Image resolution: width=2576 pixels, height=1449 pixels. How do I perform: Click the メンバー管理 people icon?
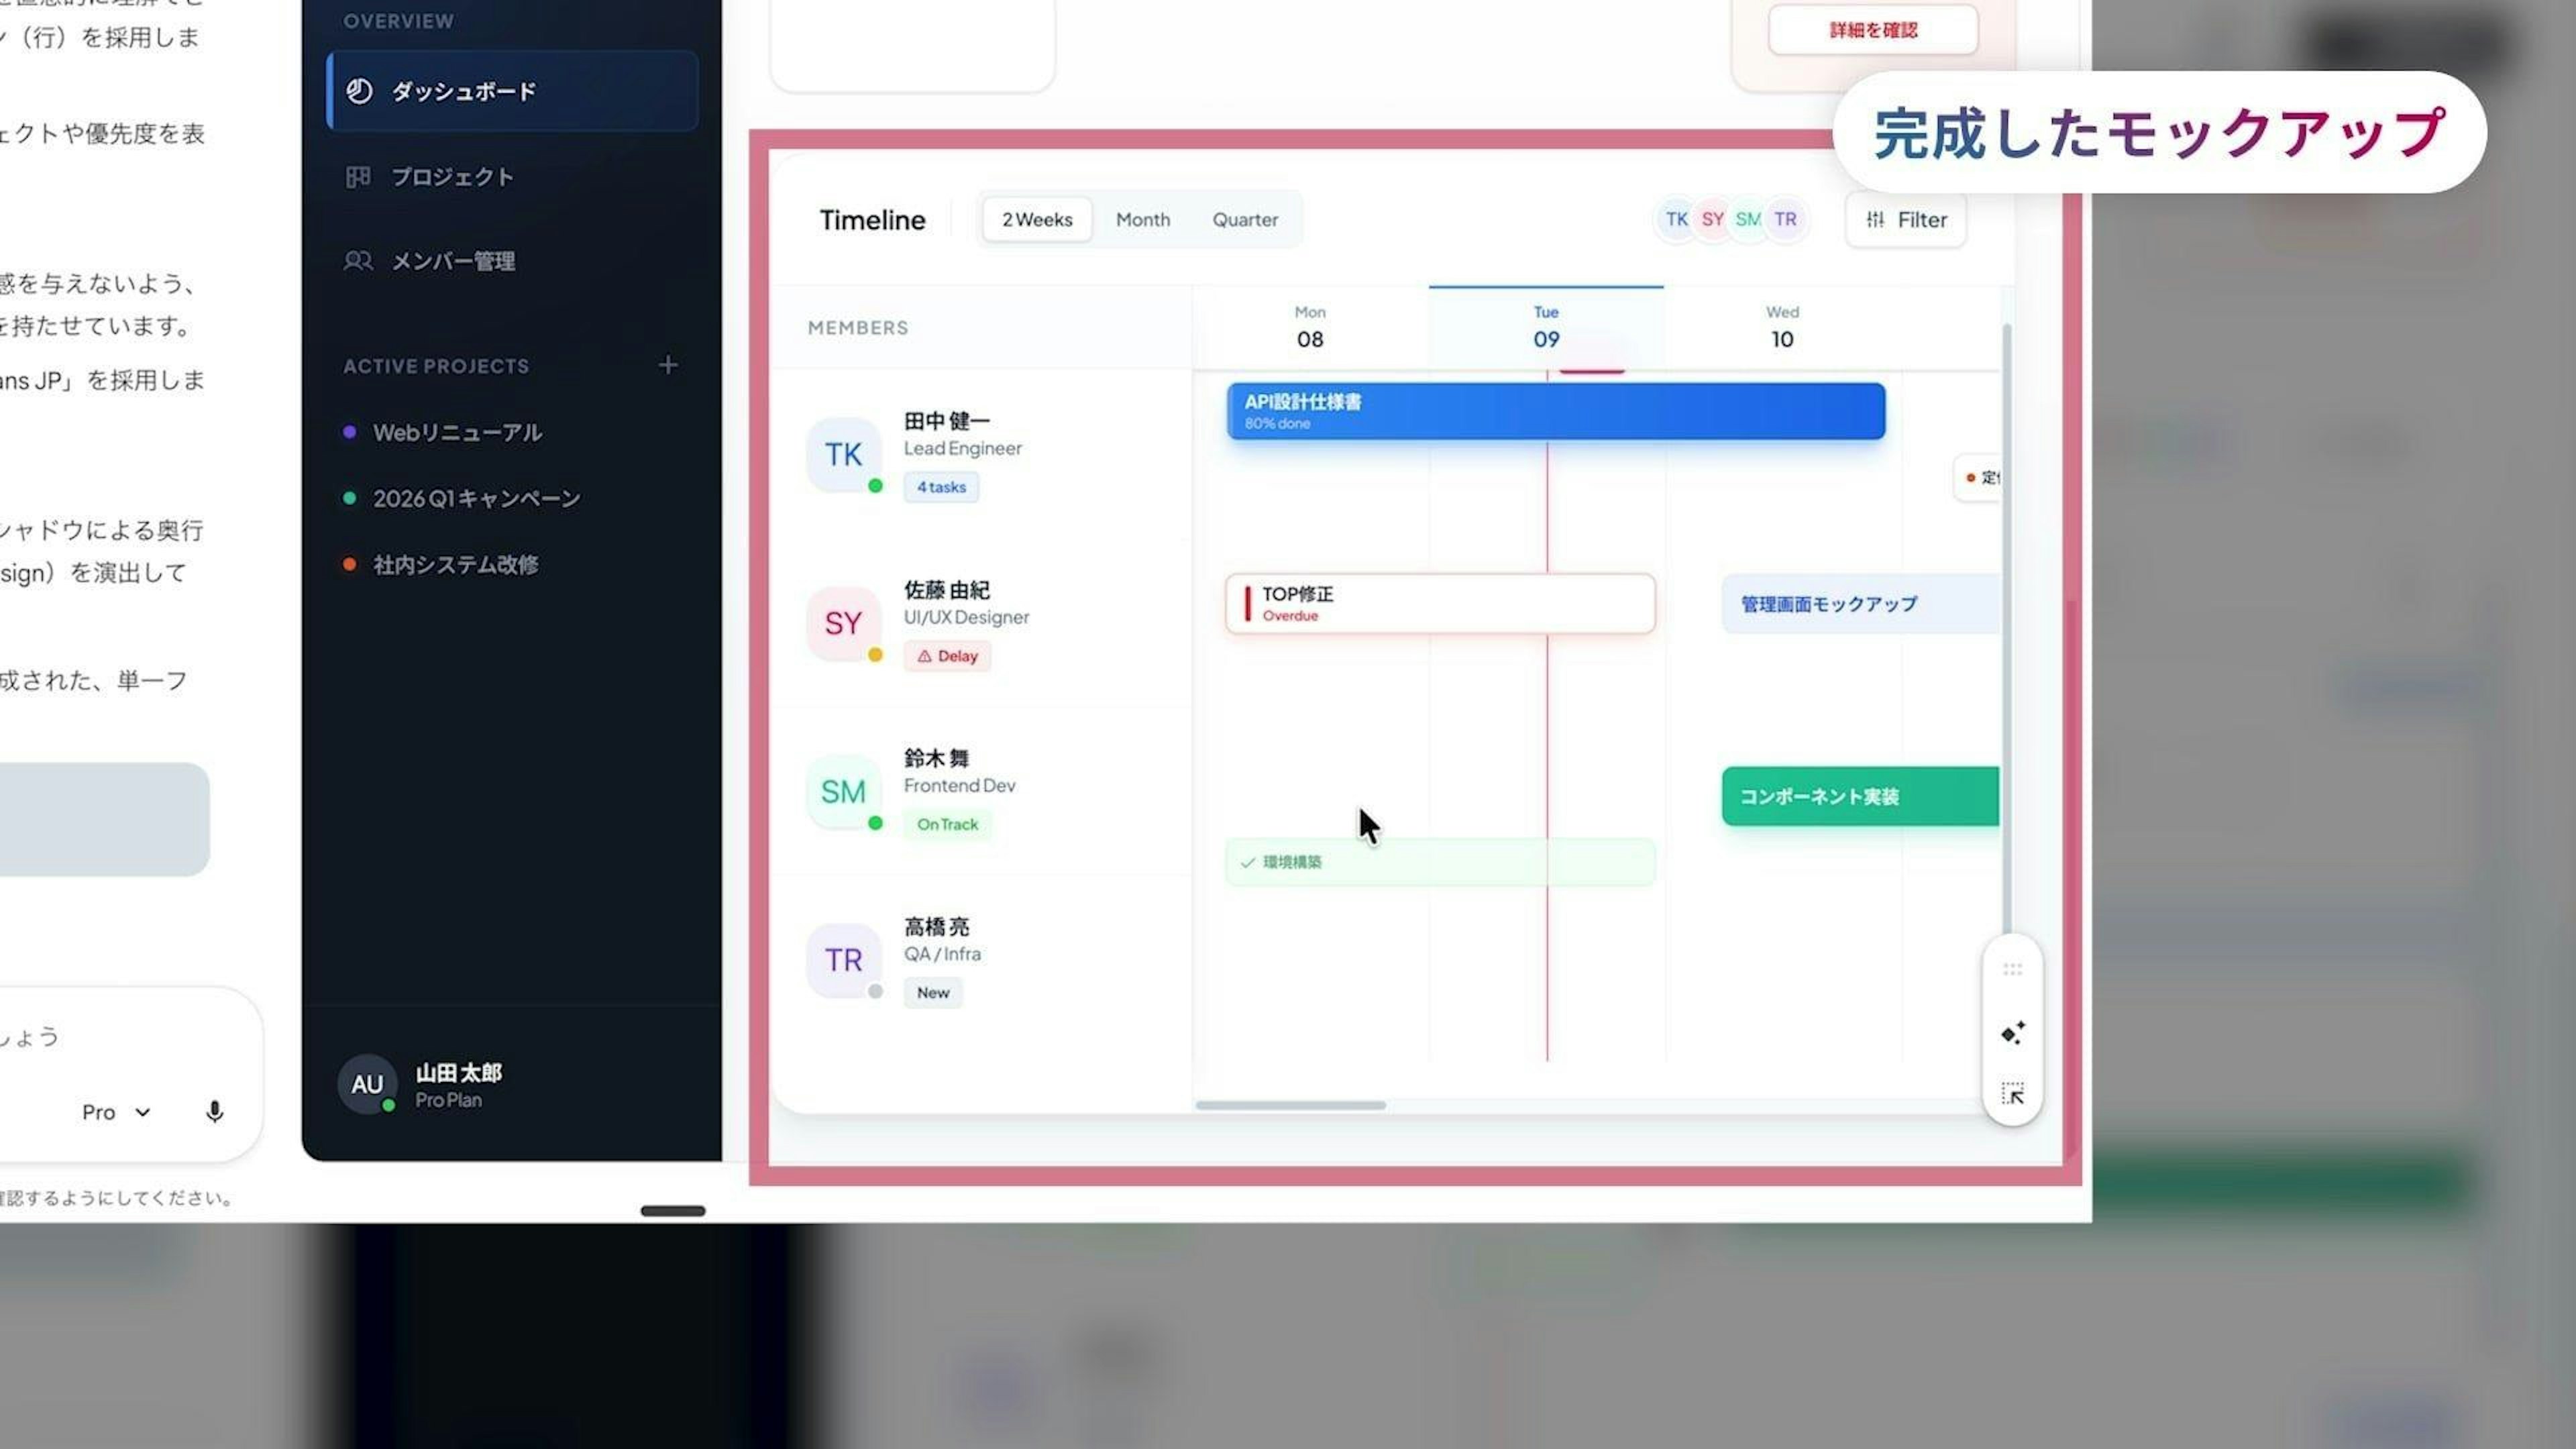[x=357, y=261]
